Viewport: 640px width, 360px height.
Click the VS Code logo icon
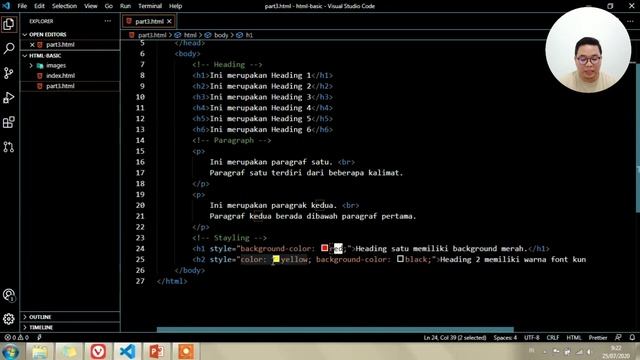[6, 6]
